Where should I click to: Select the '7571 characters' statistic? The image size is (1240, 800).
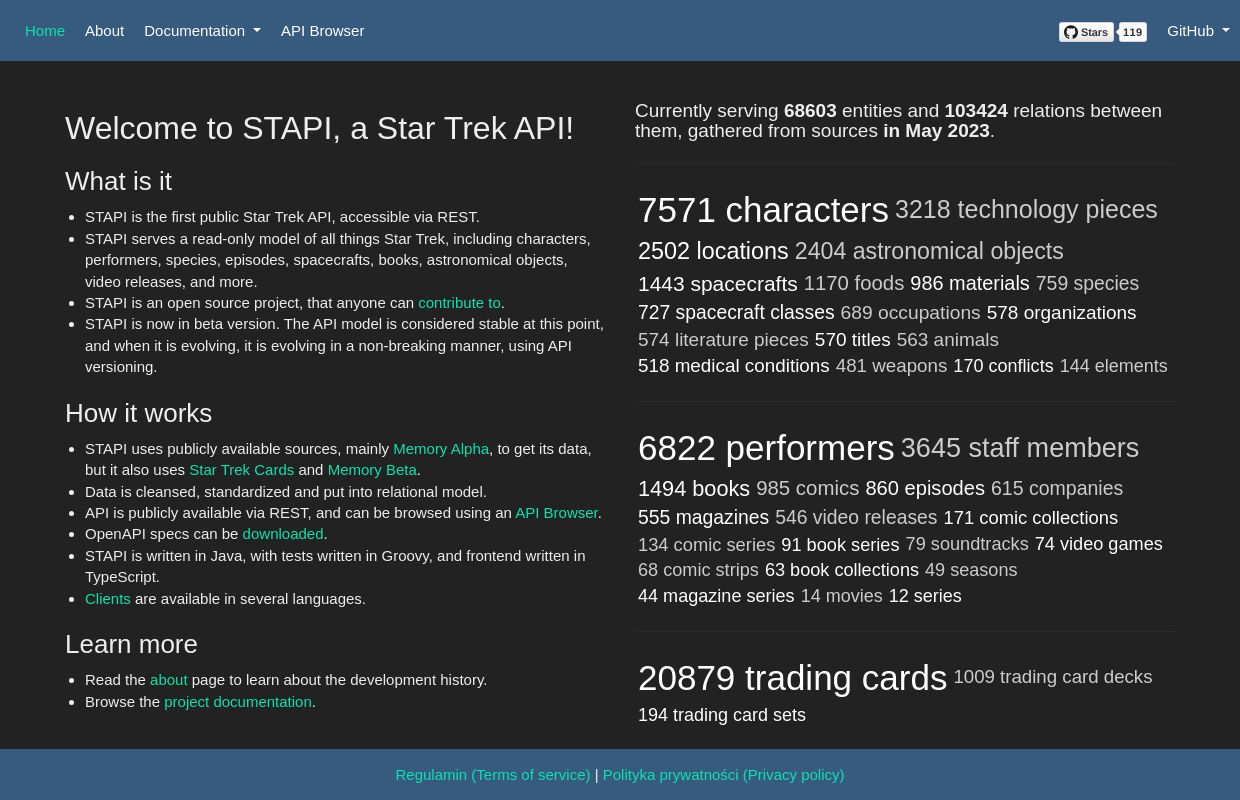pyautogui.click(x=763, y=210)
